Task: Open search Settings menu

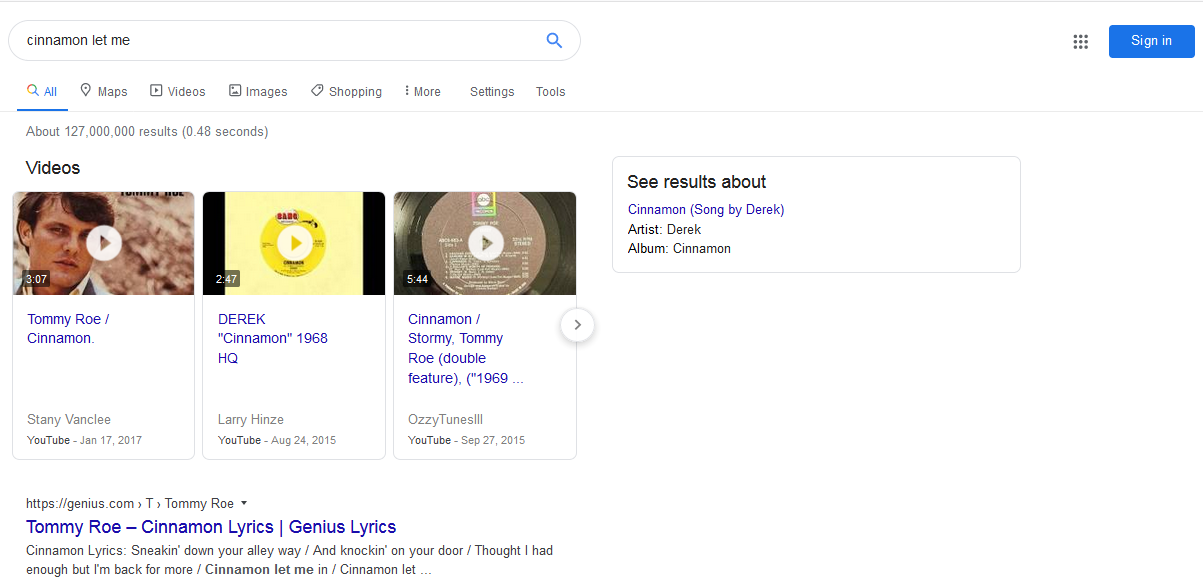Action: (492, 91)
